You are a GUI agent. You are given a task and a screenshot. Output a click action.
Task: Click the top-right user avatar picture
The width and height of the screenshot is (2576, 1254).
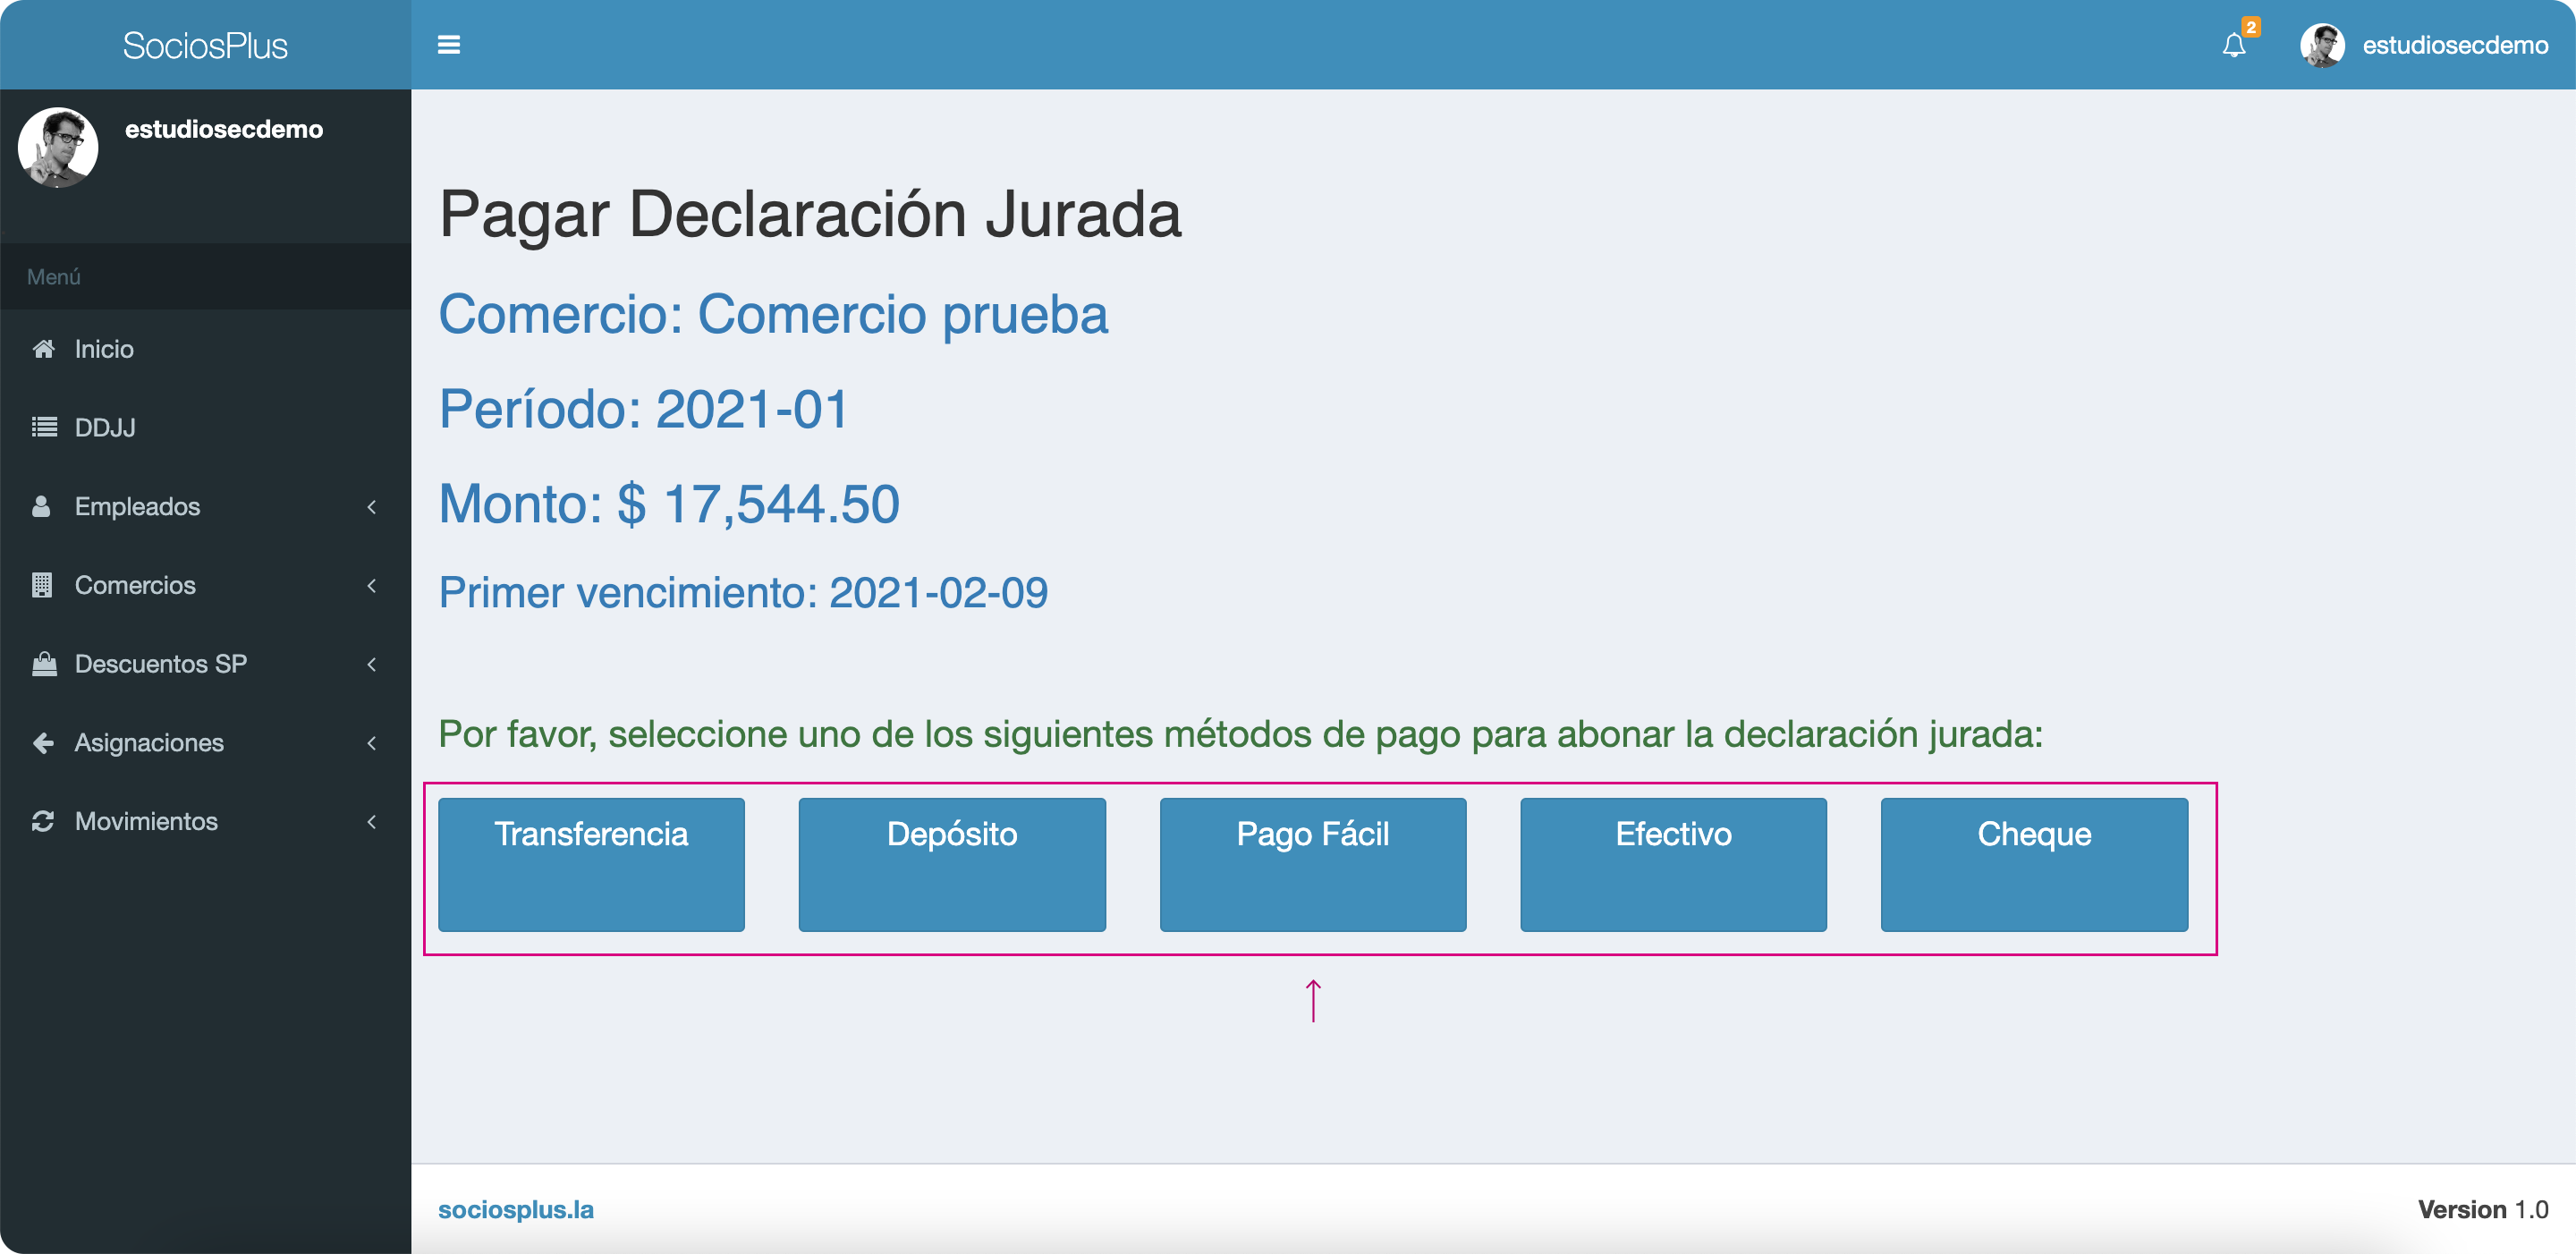pyautogui.click(x=2322, y=45)
